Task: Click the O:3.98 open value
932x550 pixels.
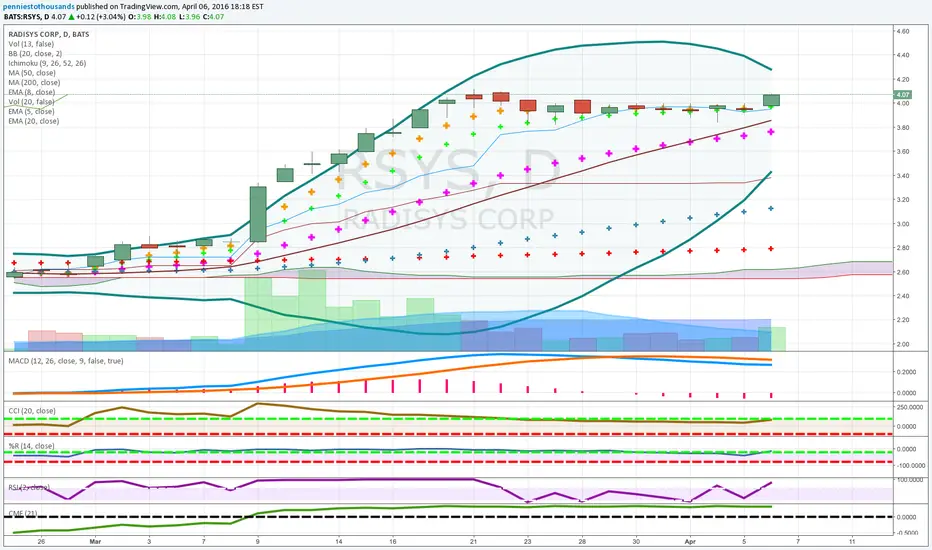Action: coord(140,17)
